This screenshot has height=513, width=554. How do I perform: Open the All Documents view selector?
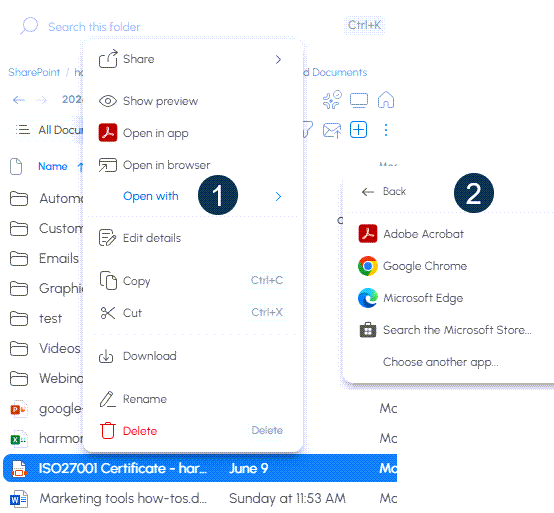(x=48, y=130)
